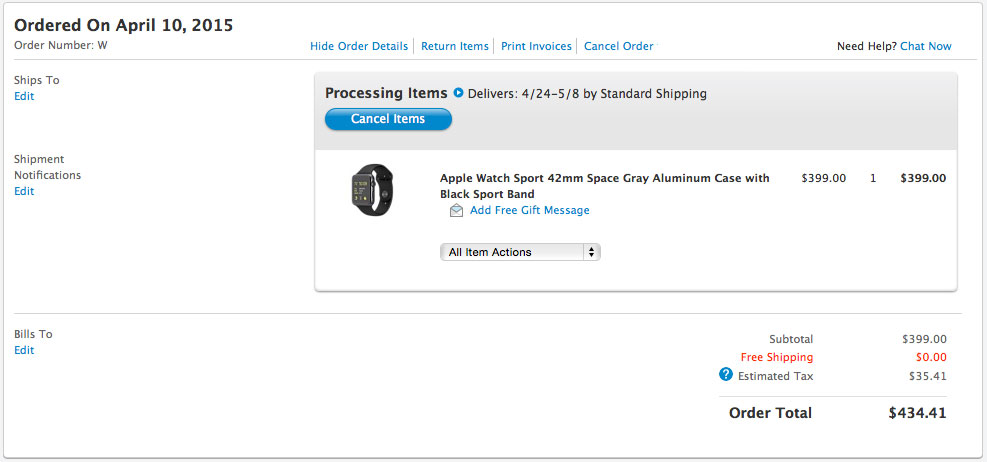Screen dimensions: 987x462
Task: Click Add Free Gift Message link
Action: click(529, 210)
